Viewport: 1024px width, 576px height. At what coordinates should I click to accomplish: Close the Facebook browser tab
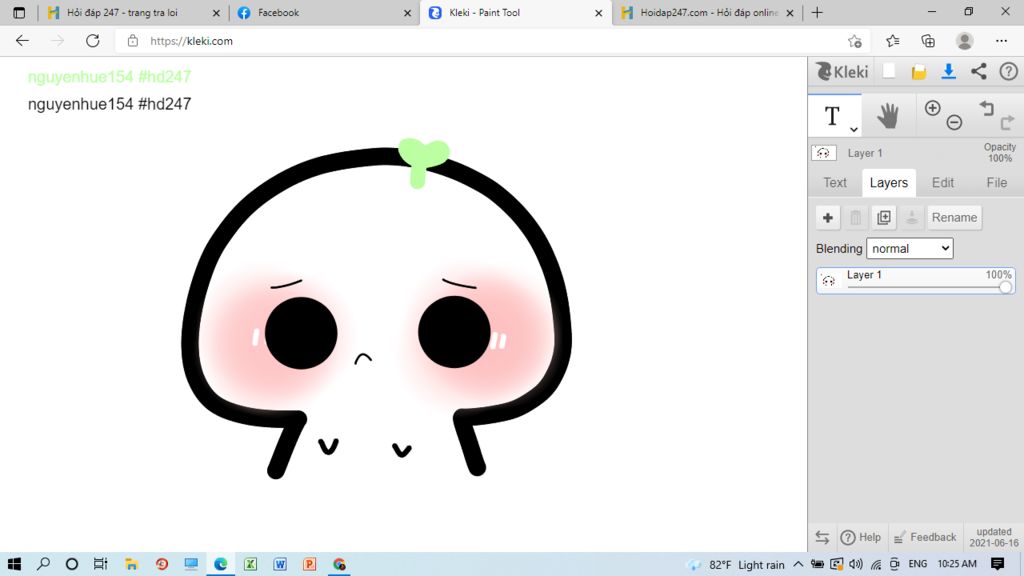point(408,13)
